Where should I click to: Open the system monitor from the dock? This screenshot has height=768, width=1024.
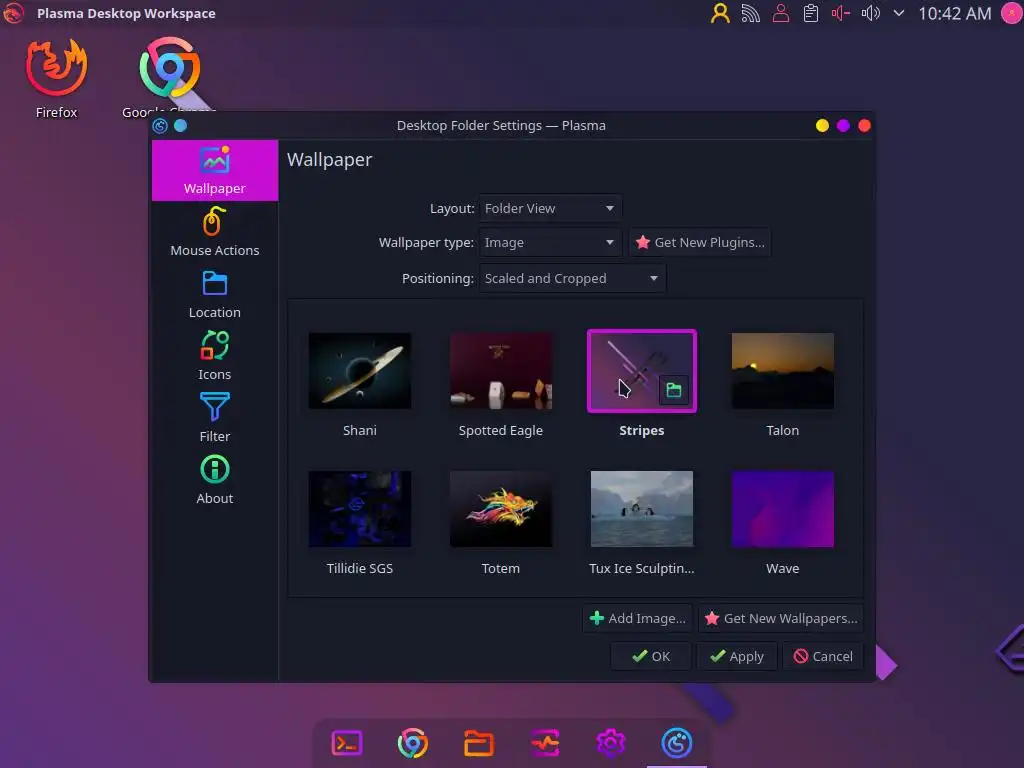(x=545, y=743)
